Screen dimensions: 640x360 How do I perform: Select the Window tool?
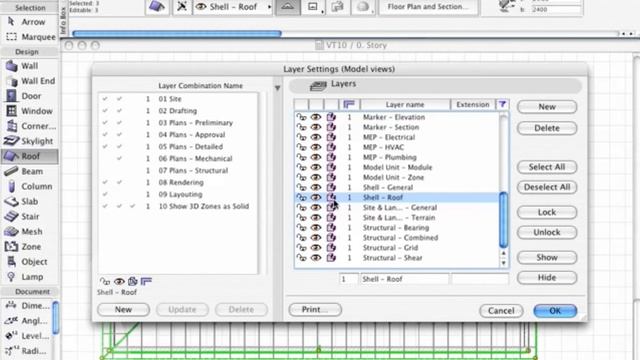[x=29, y=111]
